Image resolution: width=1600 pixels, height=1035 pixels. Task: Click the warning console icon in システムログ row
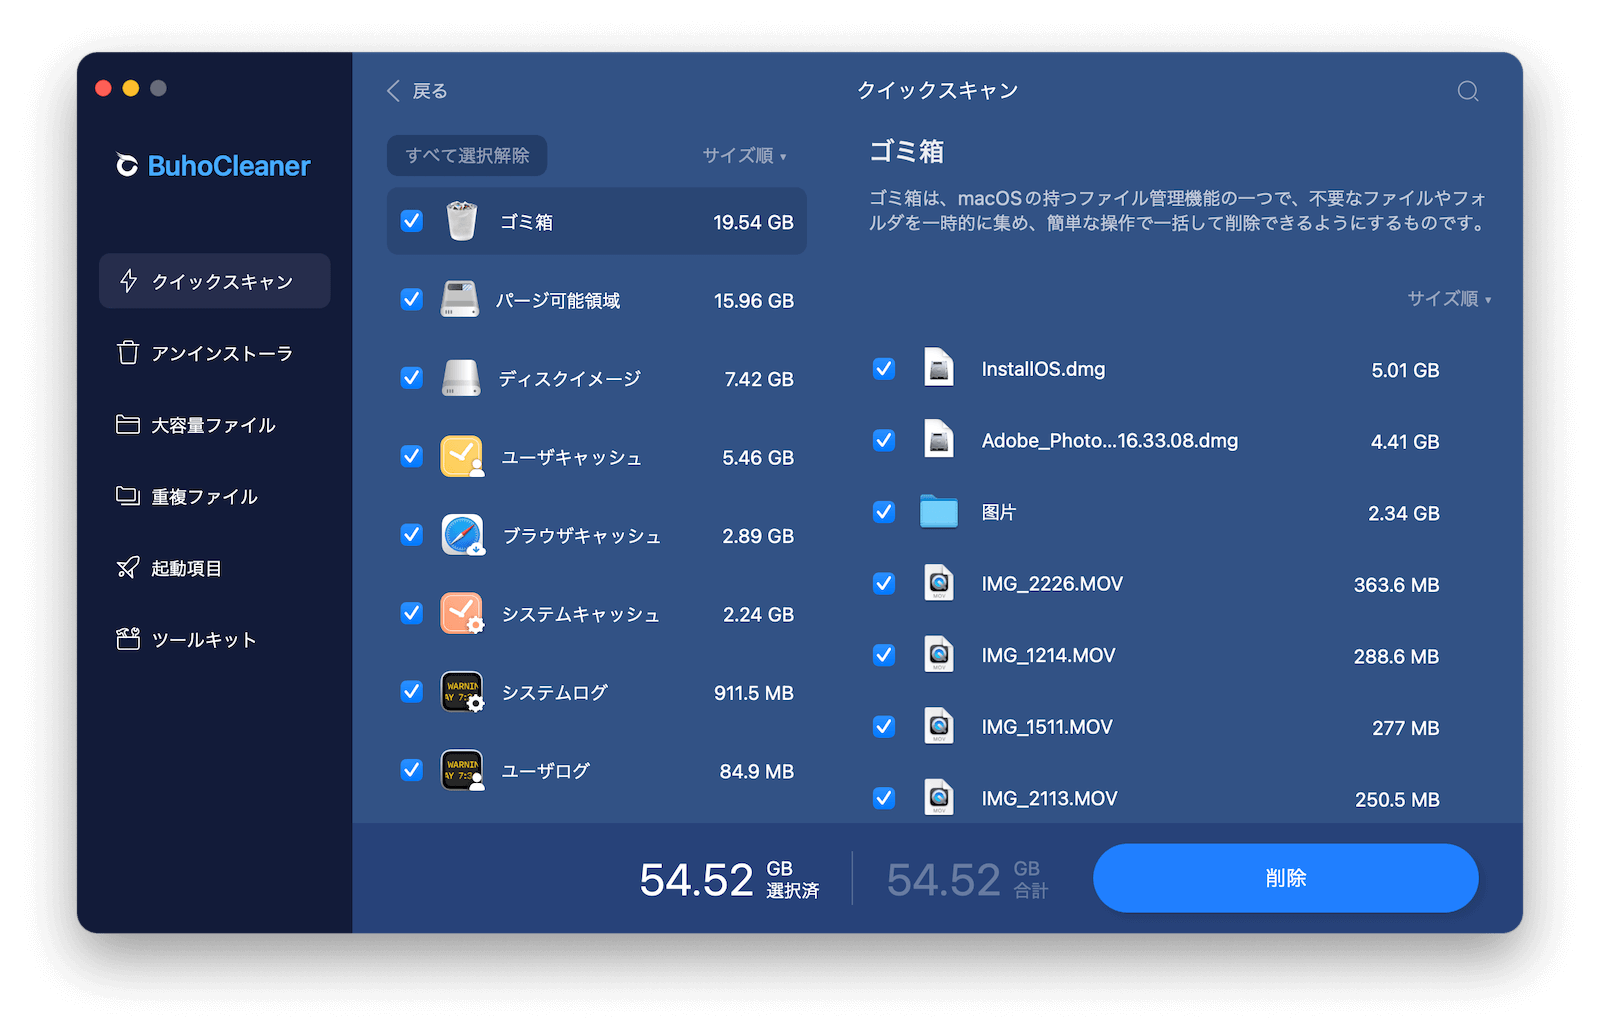point(462,691)
